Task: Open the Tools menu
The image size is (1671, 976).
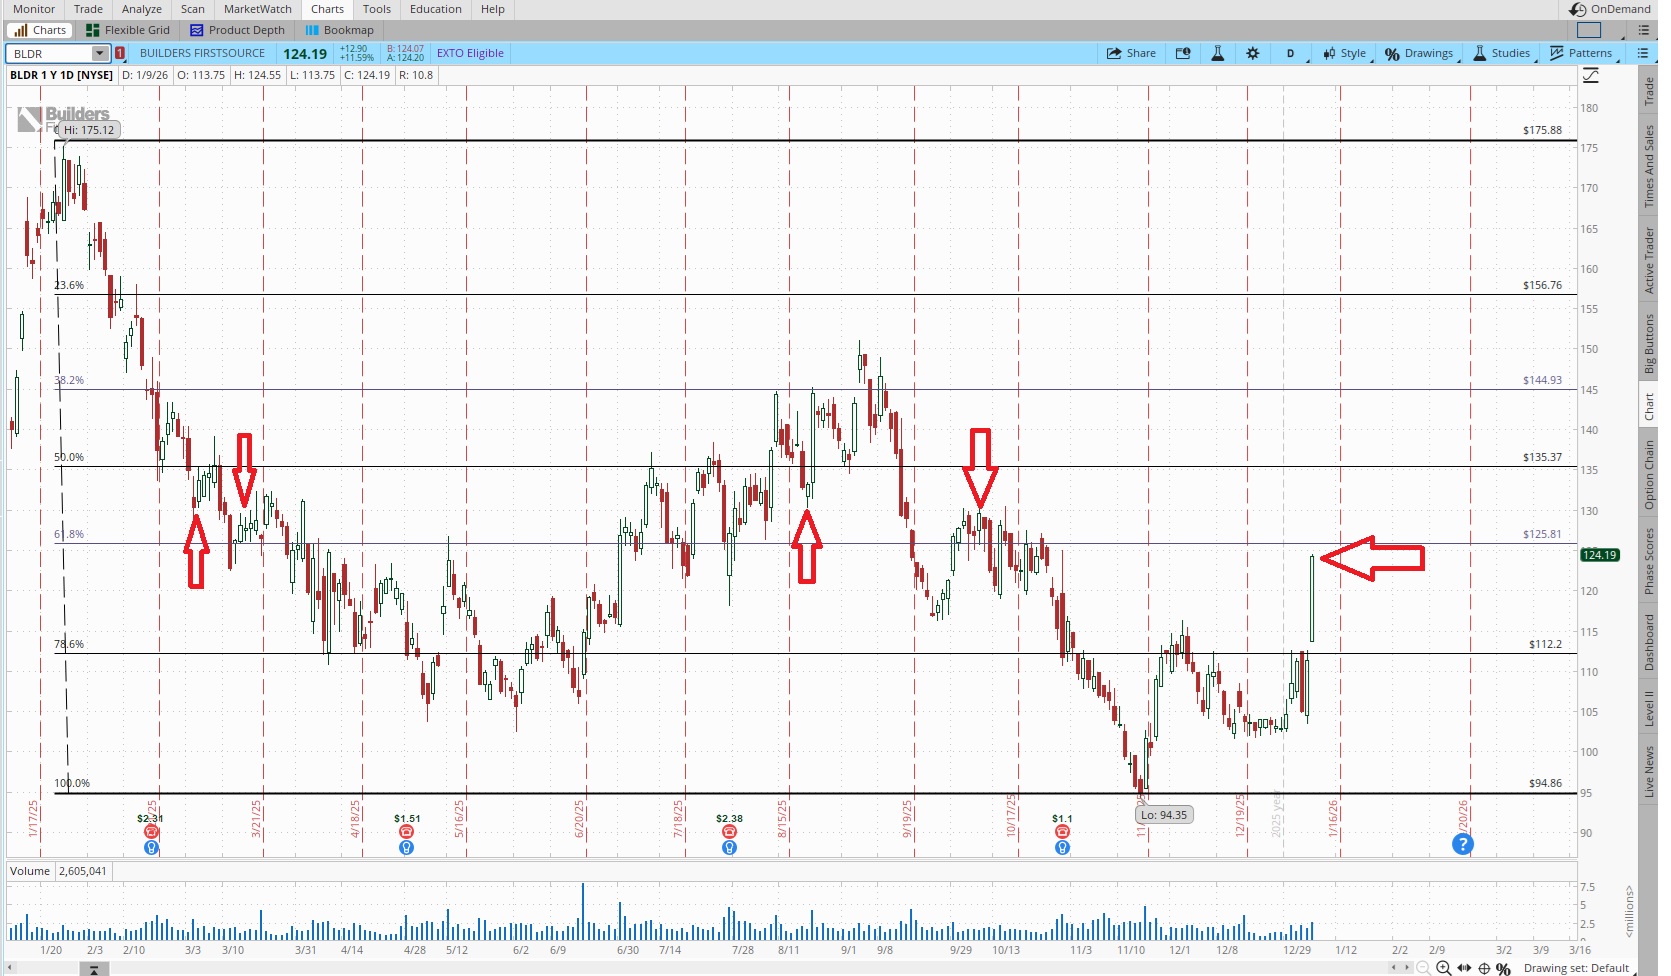Action: [377, 9]
